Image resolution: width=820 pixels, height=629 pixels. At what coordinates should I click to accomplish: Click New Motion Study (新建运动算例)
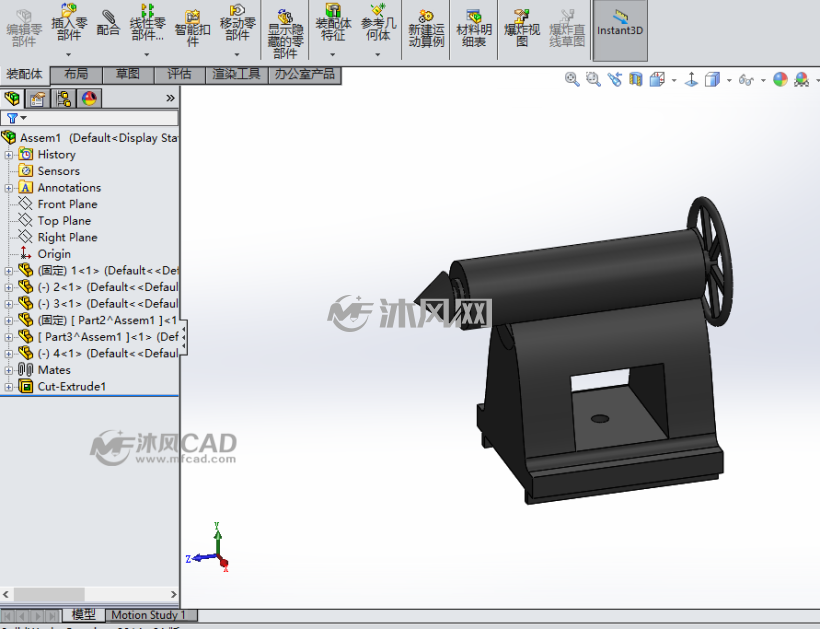pos(426,29)
